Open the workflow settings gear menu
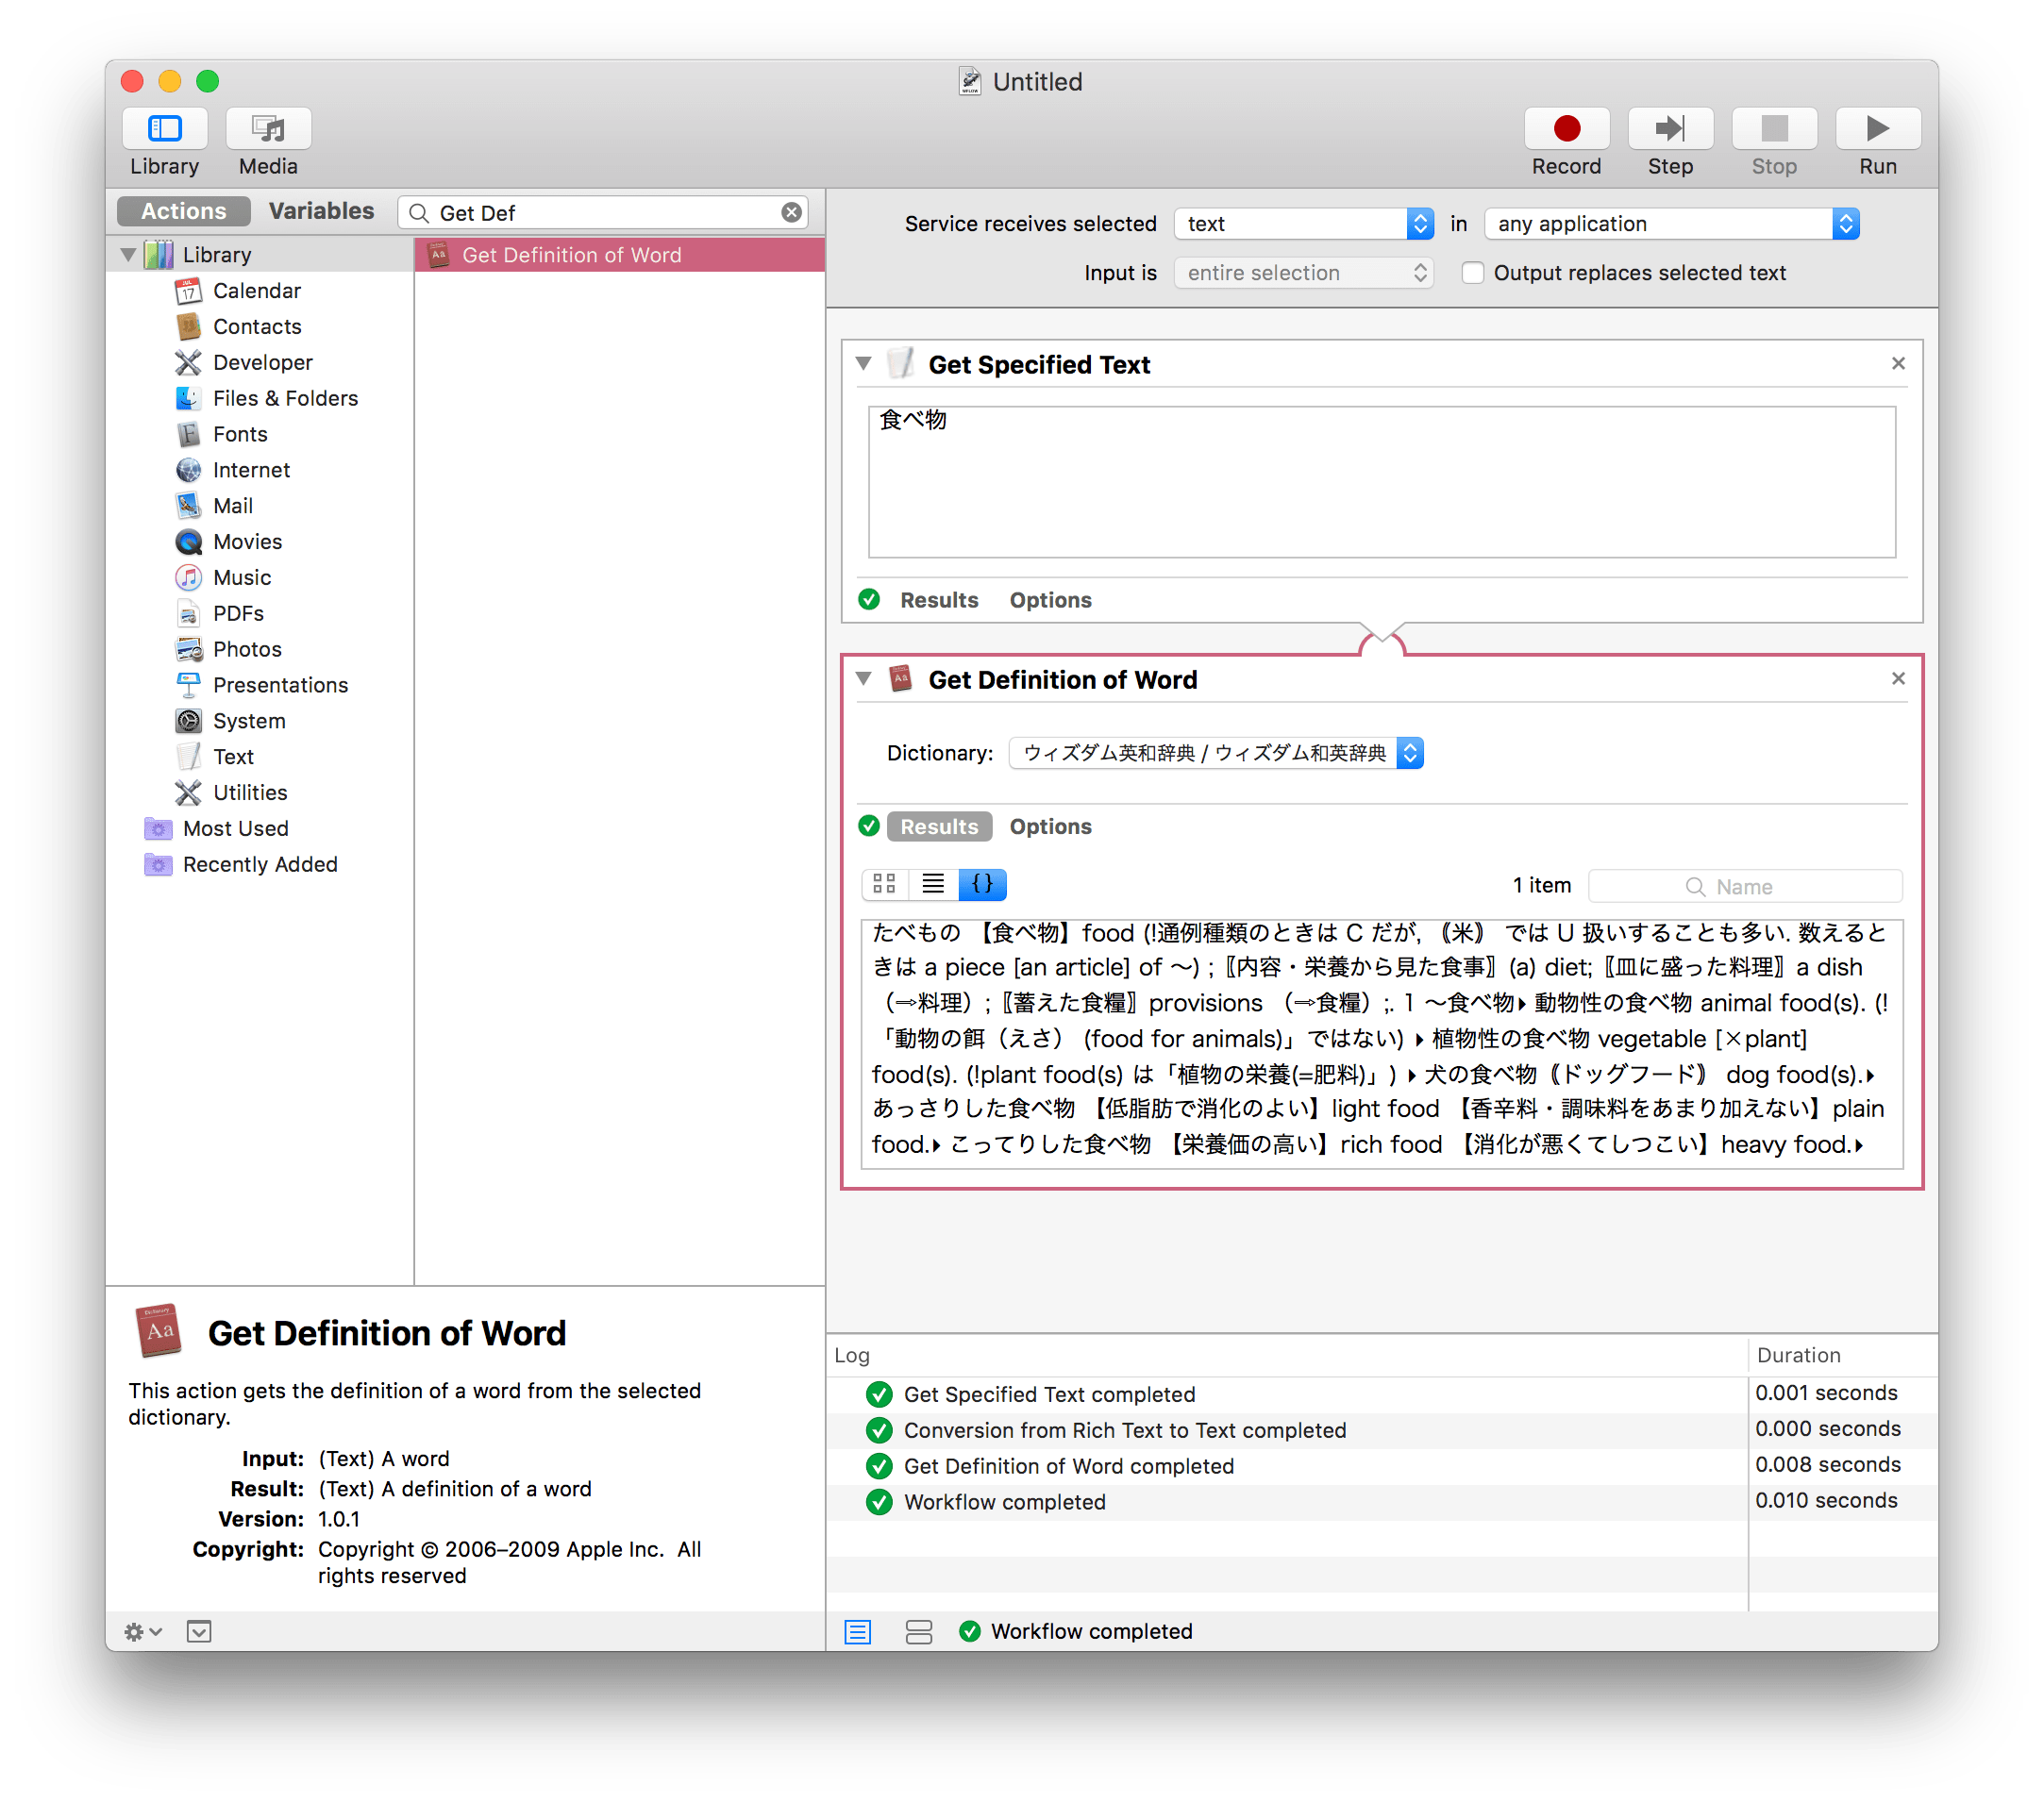Image resolution: width=2044 pixels, height=1802 pixels. pyautogui.click(x=140, y=1631)
